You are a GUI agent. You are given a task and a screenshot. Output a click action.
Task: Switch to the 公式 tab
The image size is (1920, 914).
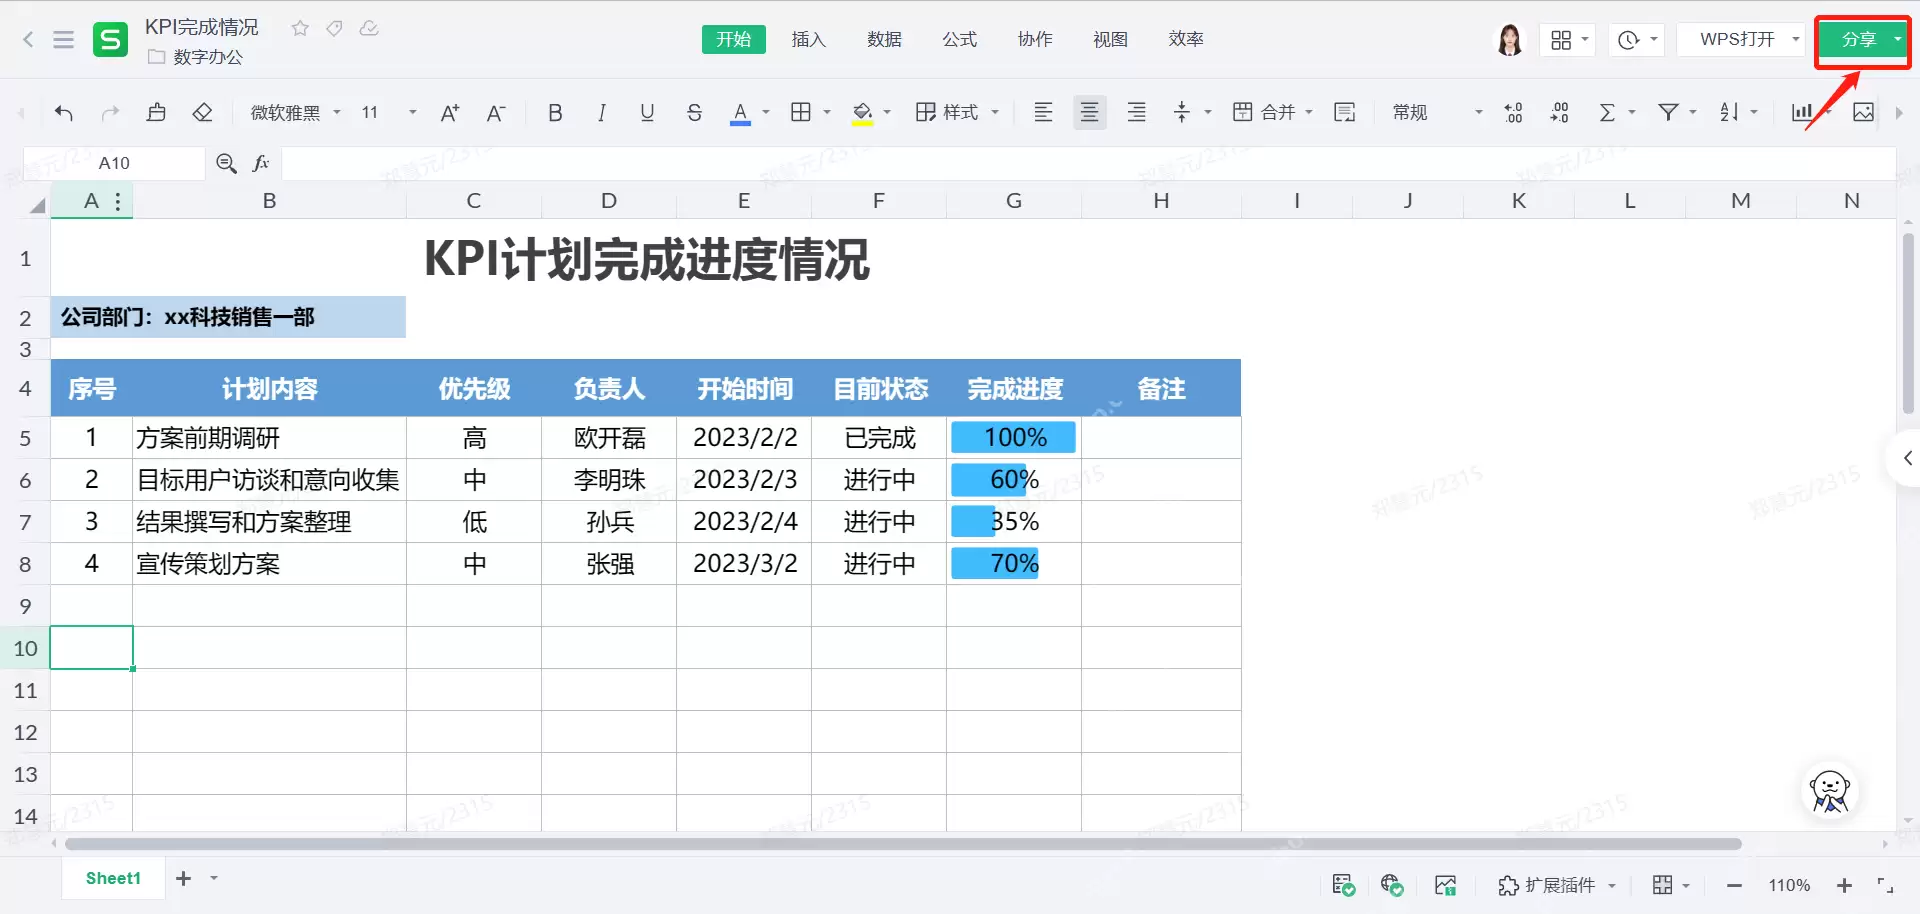point(960,39)
